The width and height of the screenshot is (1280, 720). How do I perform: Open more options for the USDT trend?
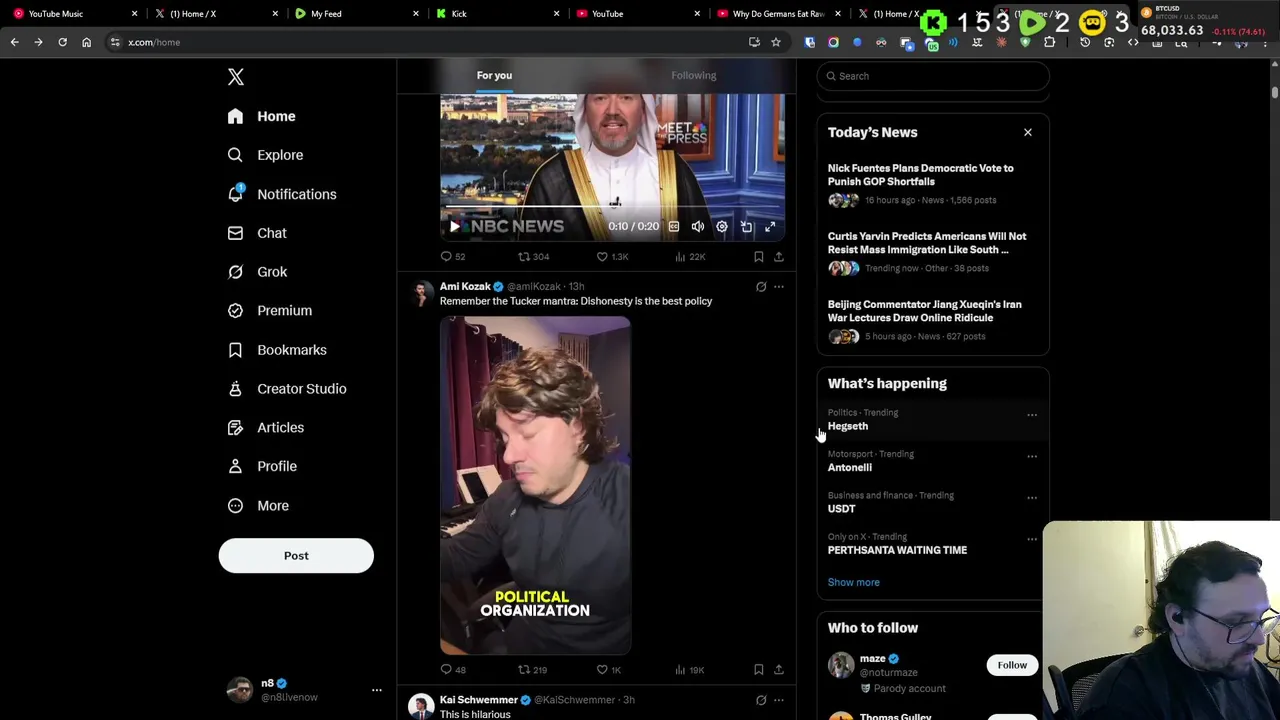point(1032,498)
